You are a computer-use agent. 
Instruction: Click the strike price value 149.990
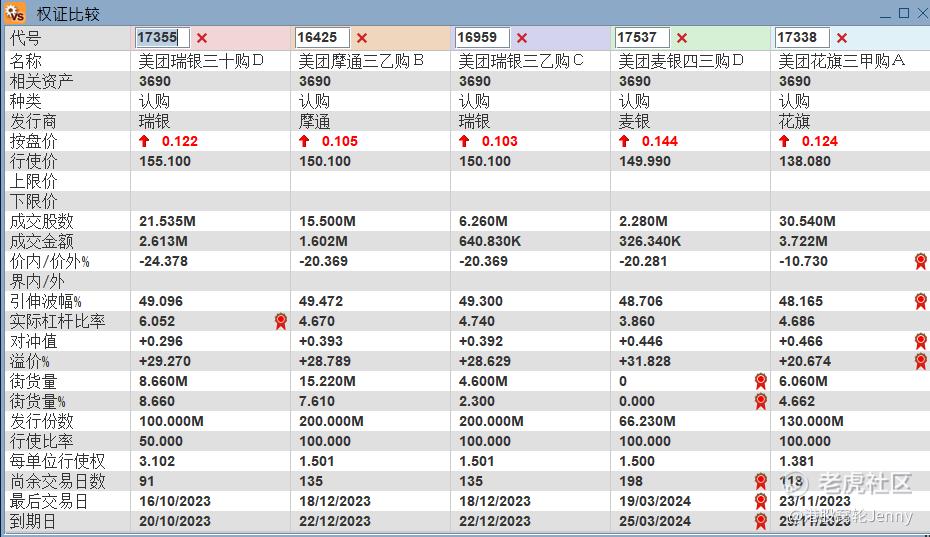coord(645,161)
